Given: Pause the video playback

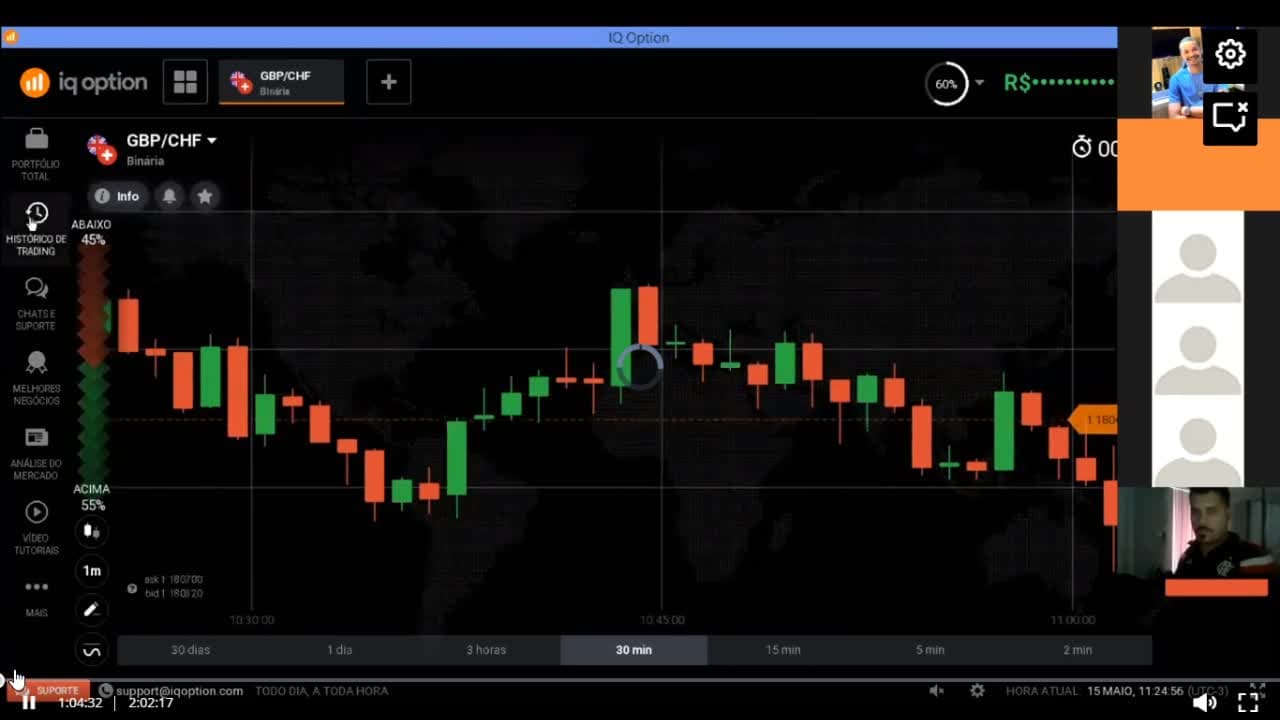Looking at the screenshot, I should pyautogui.click(x=29, y=703).
